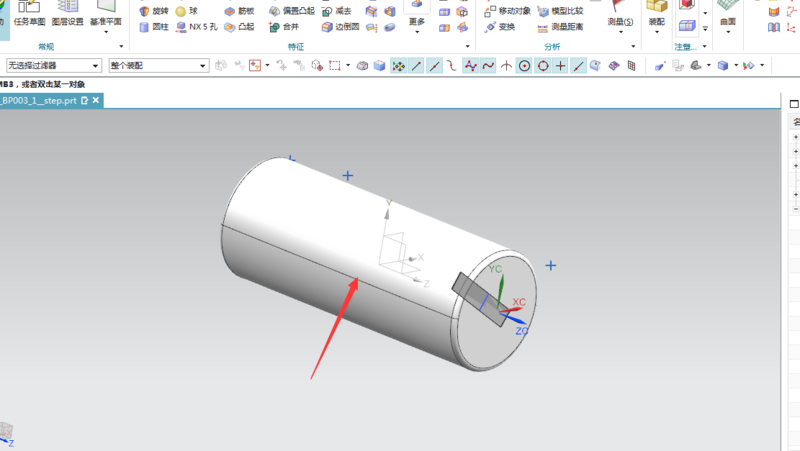Open 图层设置 (Layer Settings)
Image resolution: width=800 pixels, height=451 pixels.
[x=67, y=14]
